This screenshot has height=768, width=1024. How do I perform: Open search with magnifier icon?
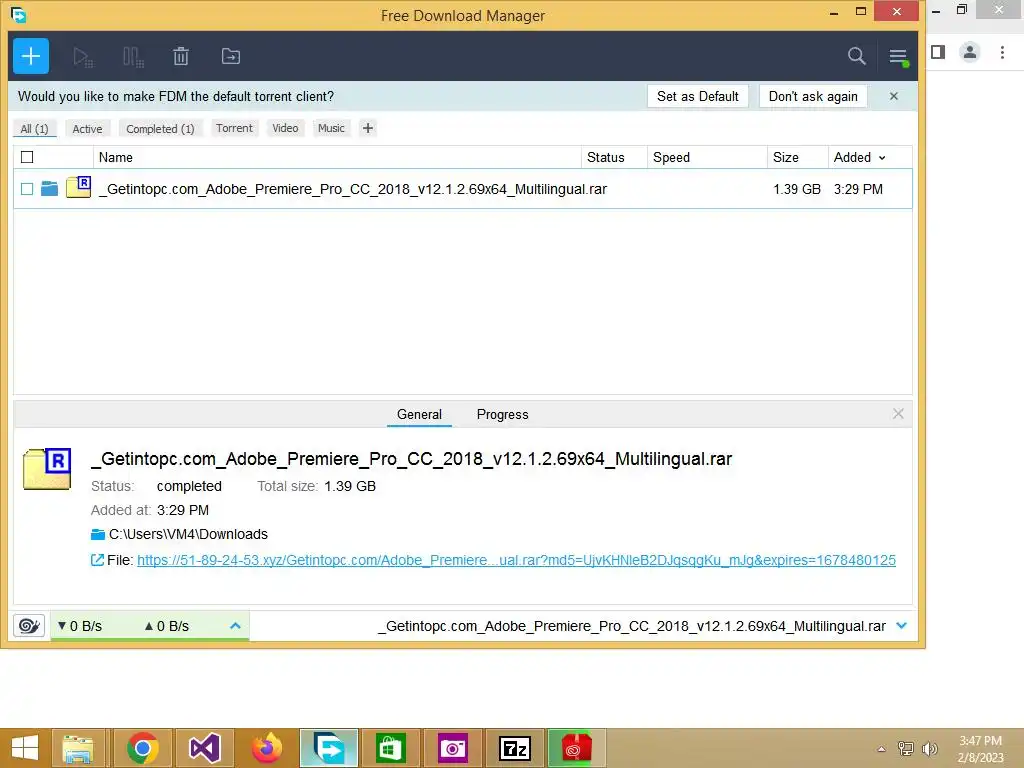click(856, 56)
